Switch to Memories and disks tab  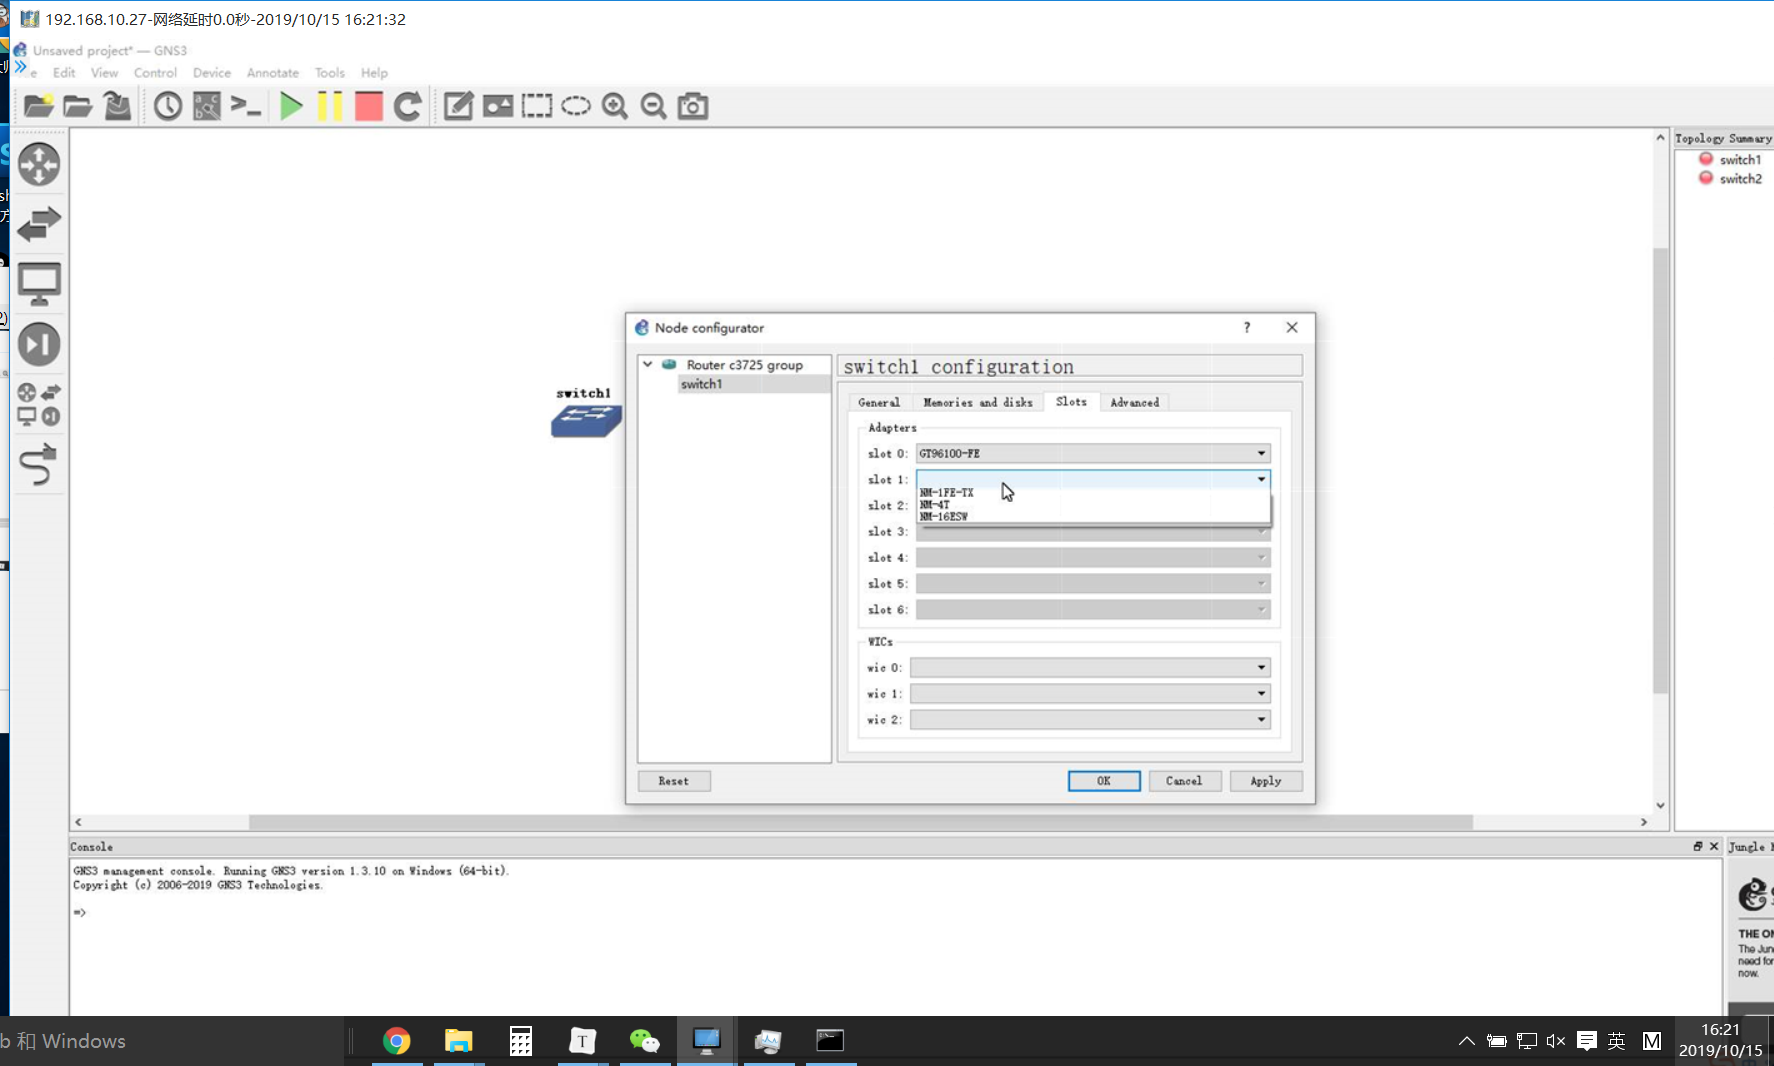tap(978, 402)
